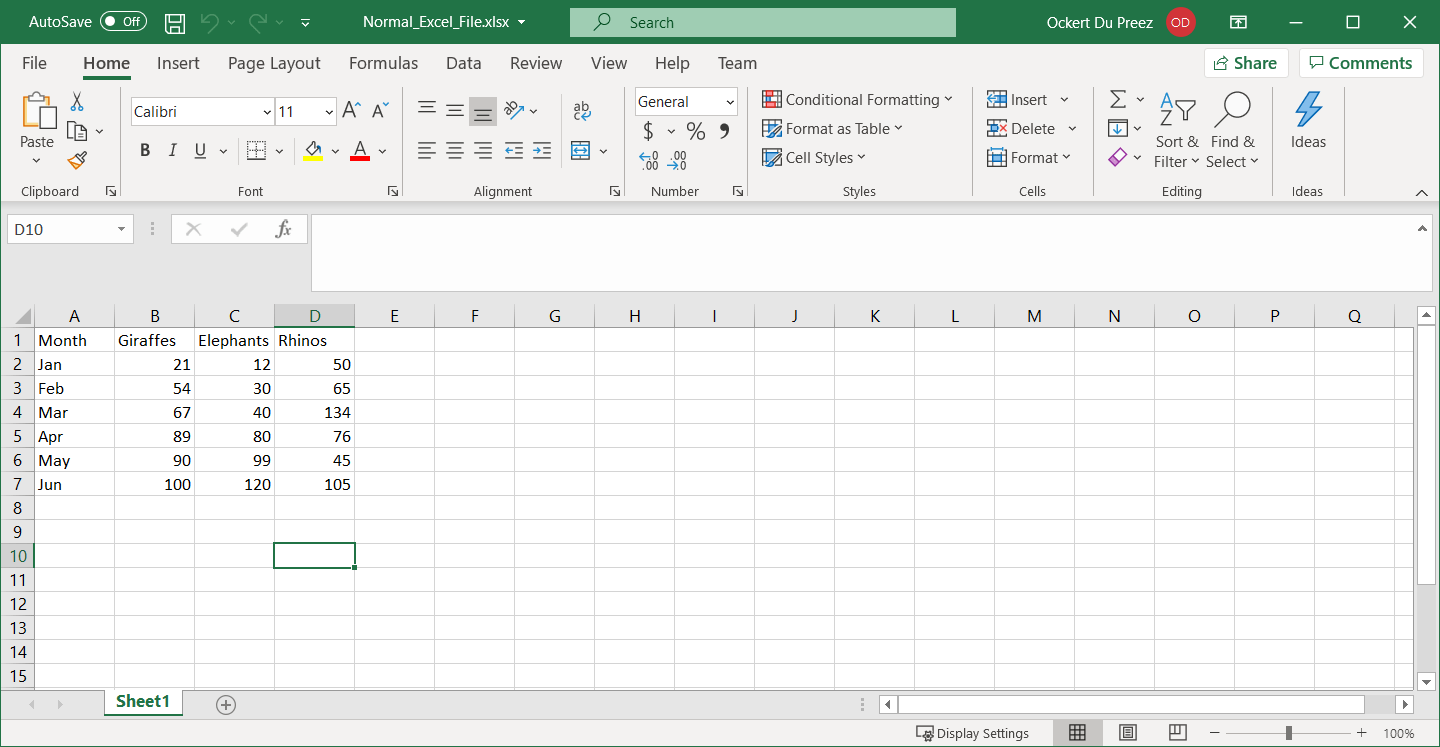Open the Data ribbon tab
This screenshot has width=1440, height=747.
tap(463, 63)
